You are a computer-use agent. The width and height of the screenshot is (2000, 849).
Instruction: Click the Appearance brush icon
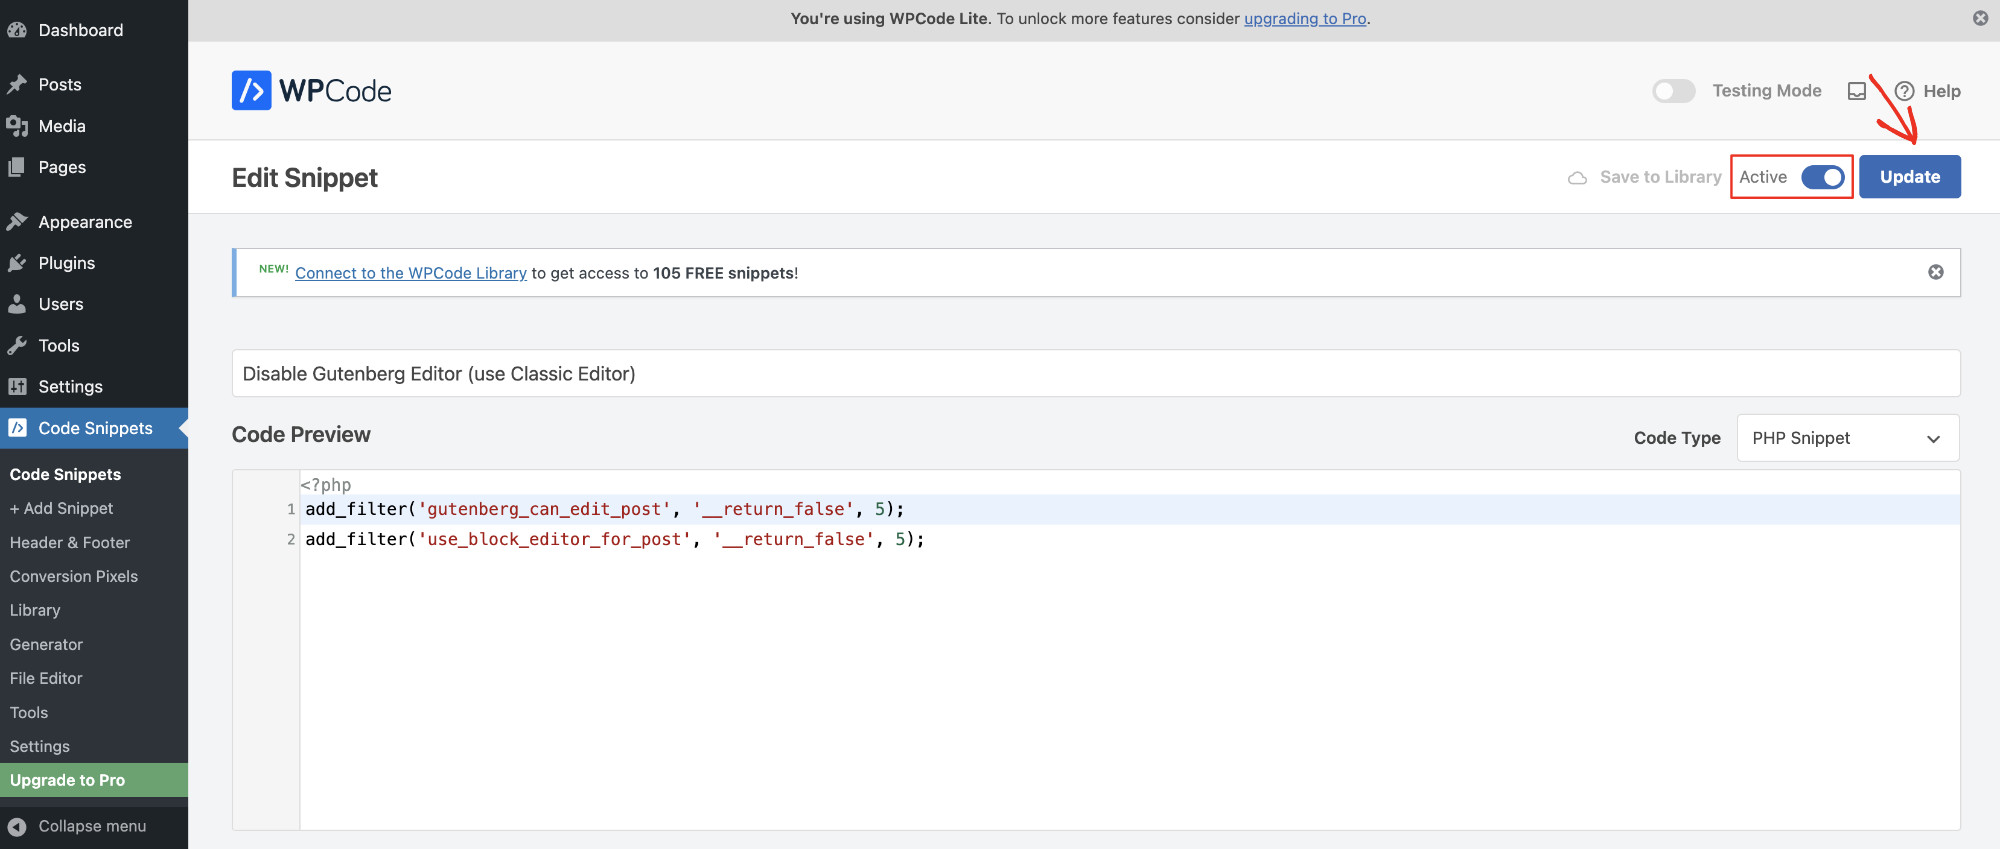point(17,222)
